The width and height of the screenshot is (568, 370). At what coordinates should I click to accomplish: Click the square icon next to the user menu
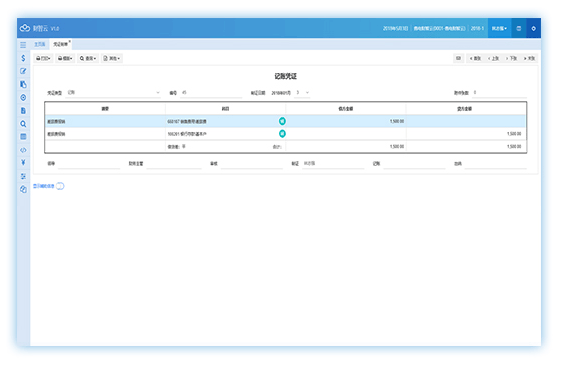click(518, 28)
